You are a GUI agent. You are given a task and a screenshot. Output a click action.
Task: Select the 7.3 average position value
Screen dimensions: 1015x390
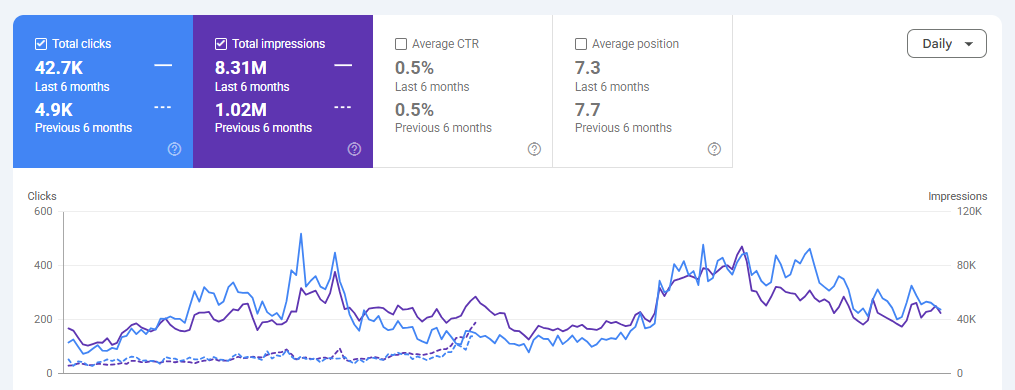point(587,67)
